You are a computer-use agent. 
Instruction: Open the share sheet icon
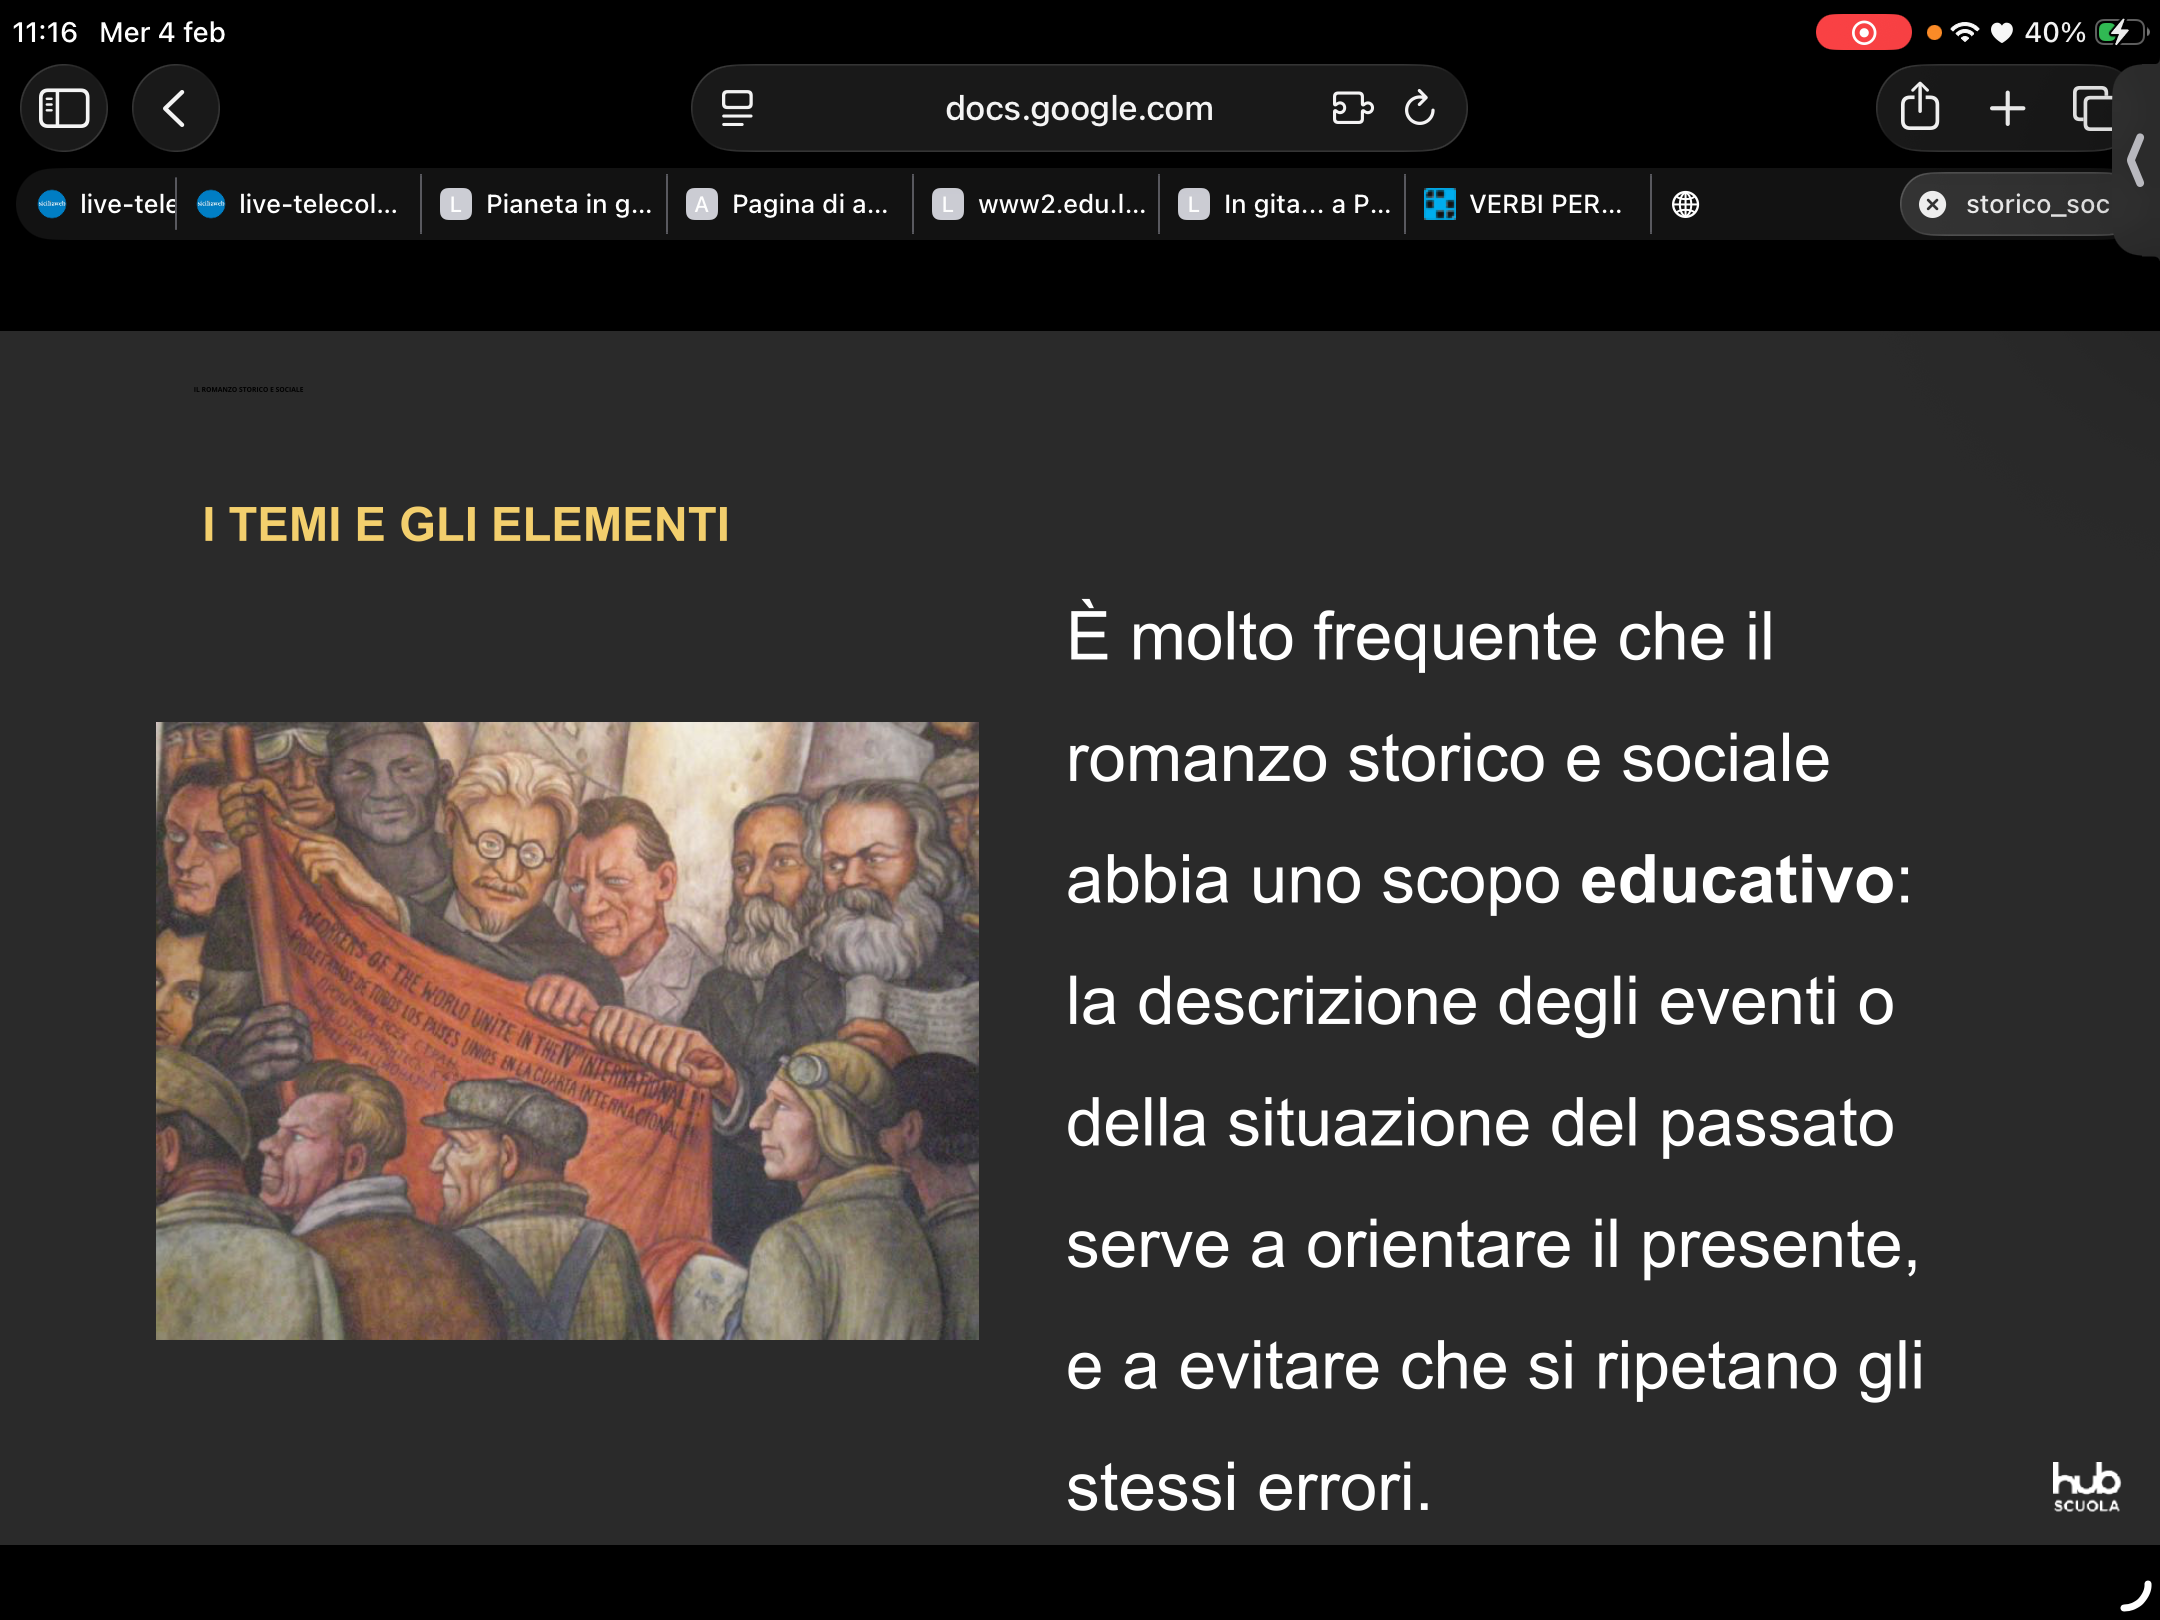pos(1919,108)
